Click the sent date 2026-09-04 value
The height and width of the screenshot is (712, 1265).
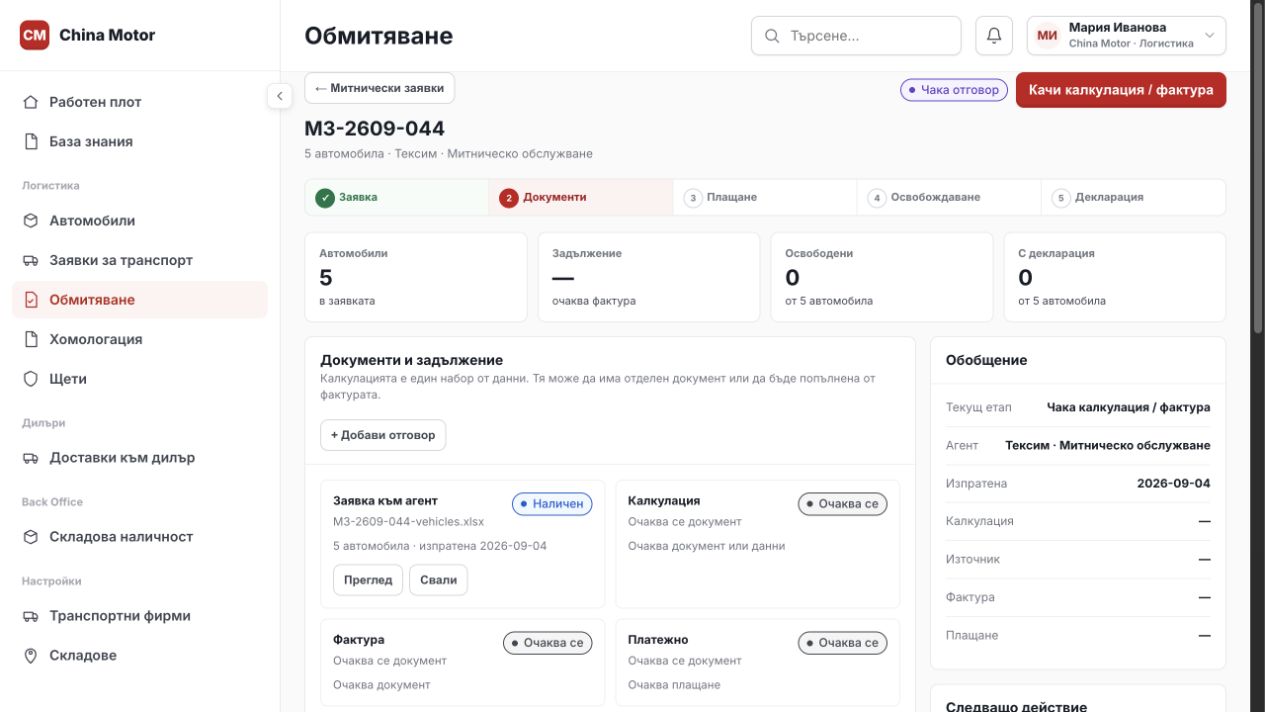pos(1173,484)
